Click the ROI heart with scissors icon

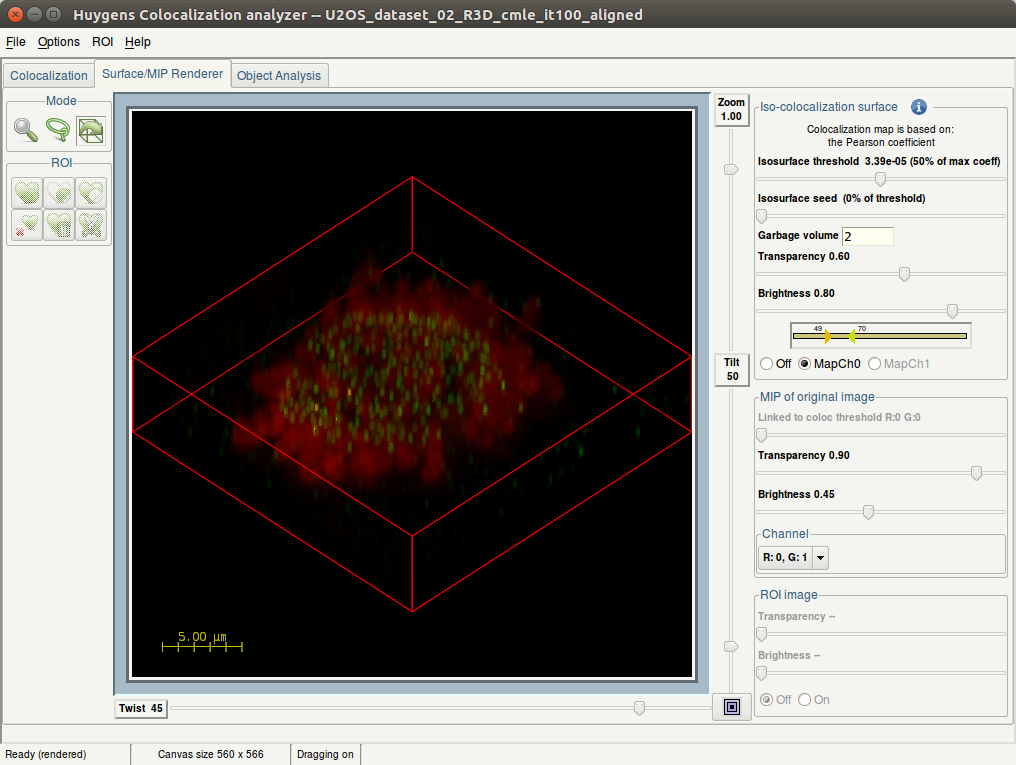91,224
